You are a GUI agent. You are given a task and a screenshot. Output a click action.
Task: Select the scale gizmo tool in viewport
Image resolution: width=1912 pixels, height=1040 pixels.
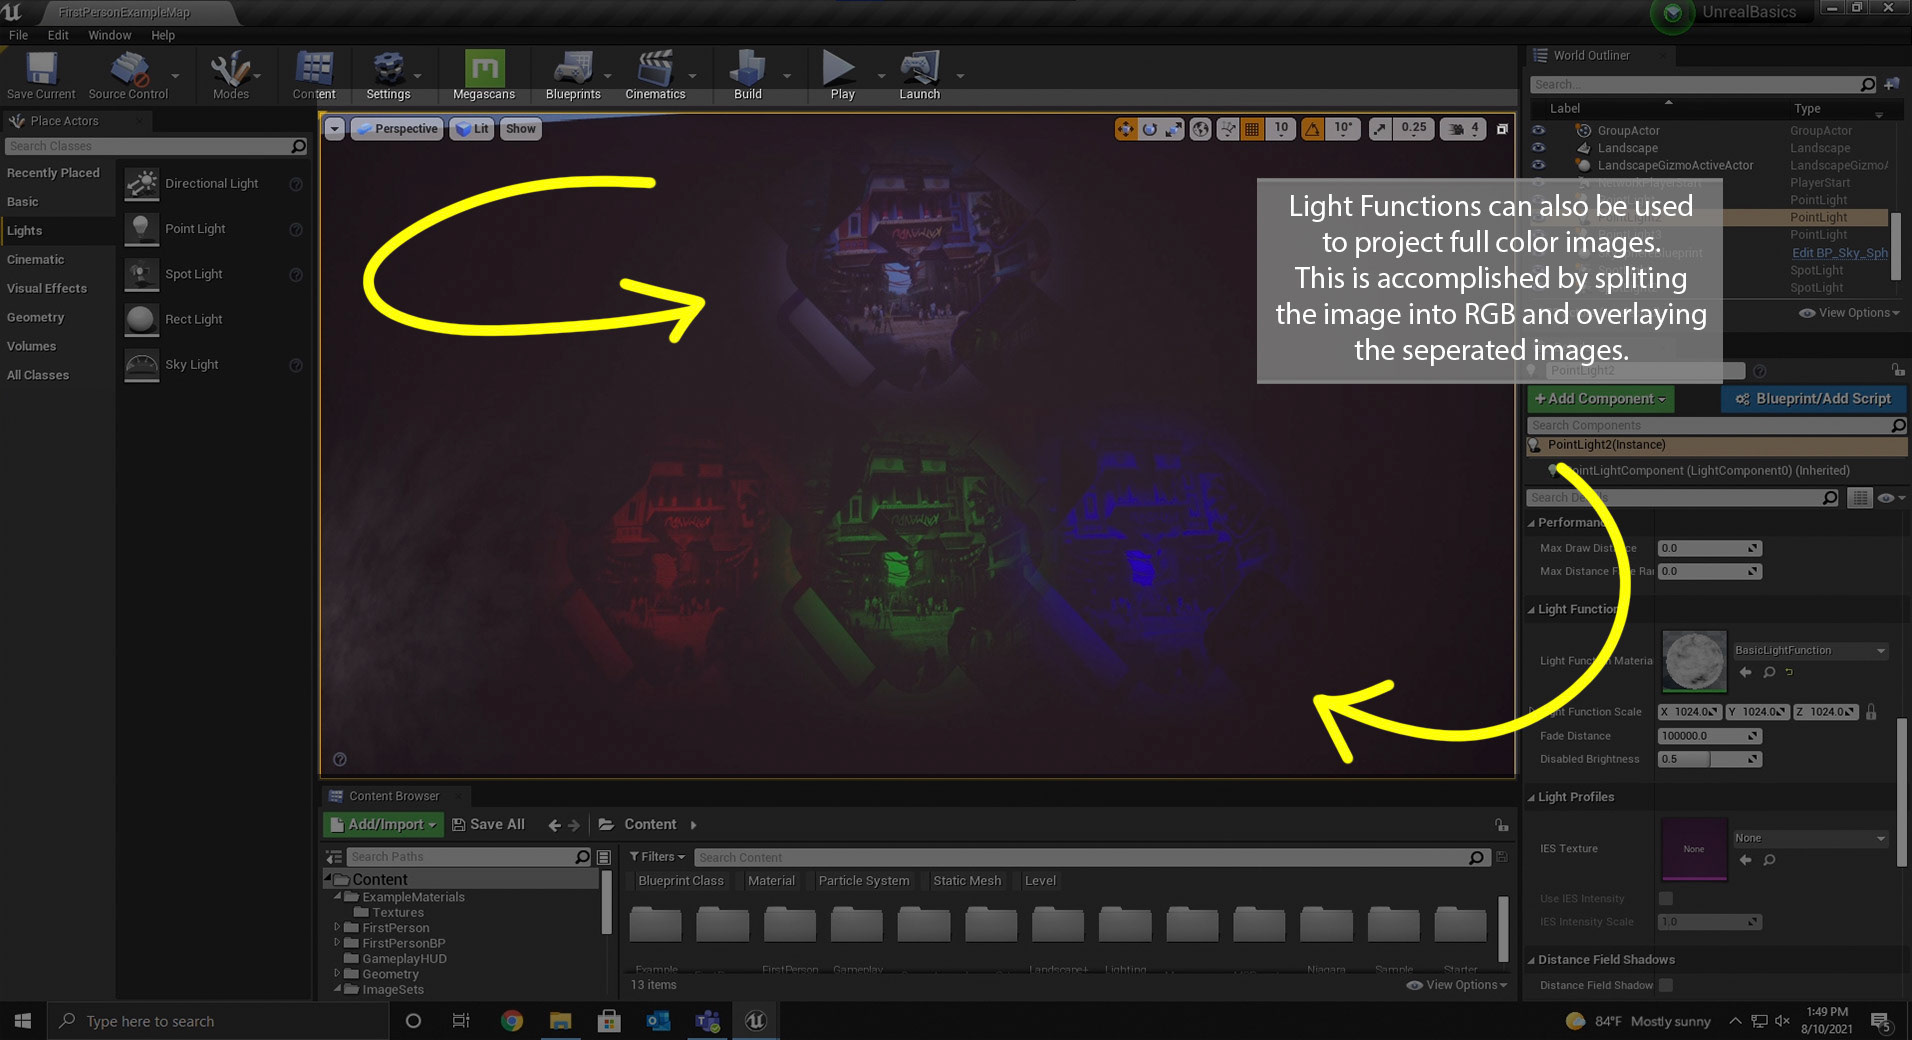1174,129
